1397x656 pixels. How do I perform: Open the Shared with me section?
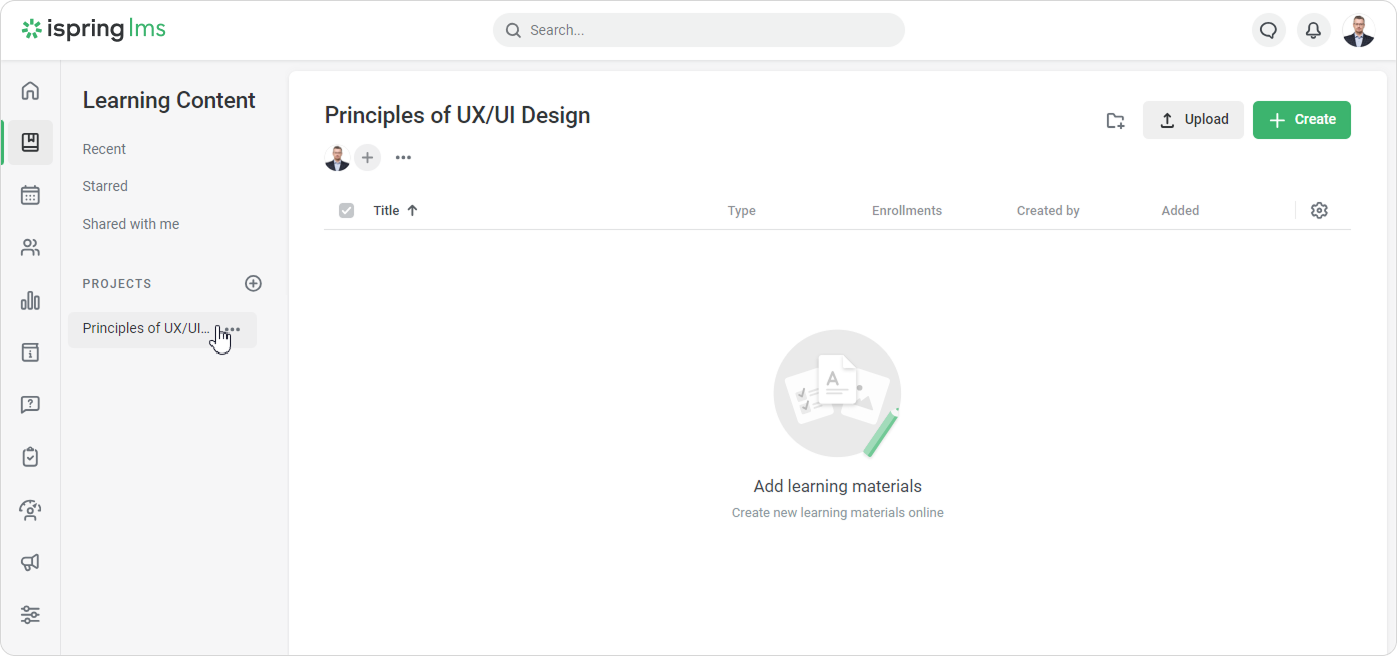click(130, 223)
